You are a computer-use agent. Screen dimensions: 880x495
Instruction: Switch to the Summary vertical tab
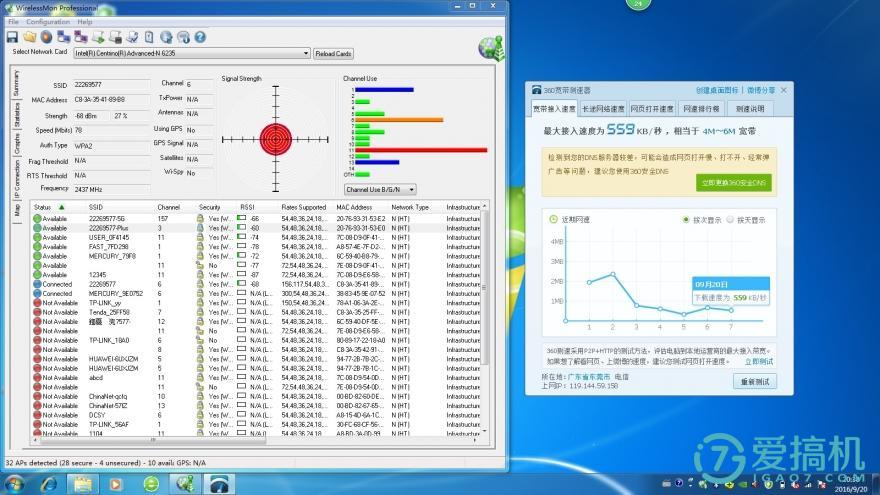[x=16, y=83]
